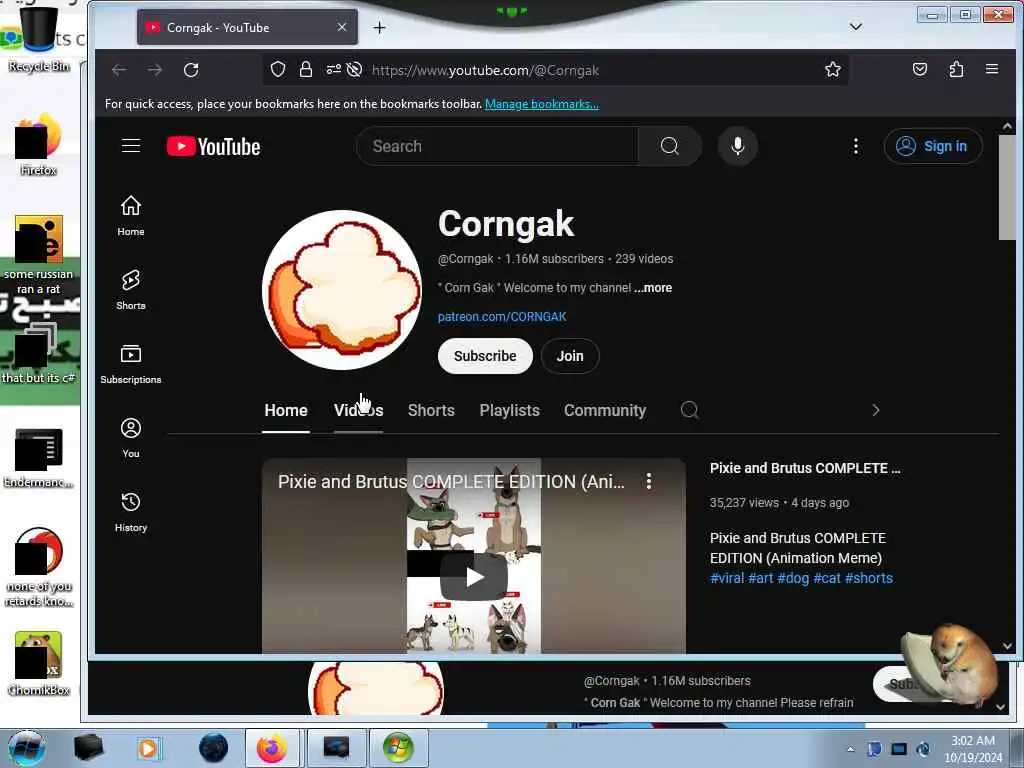Open site permissions icon in address bar
This screenshot has width=1024, height=768.
334,70
